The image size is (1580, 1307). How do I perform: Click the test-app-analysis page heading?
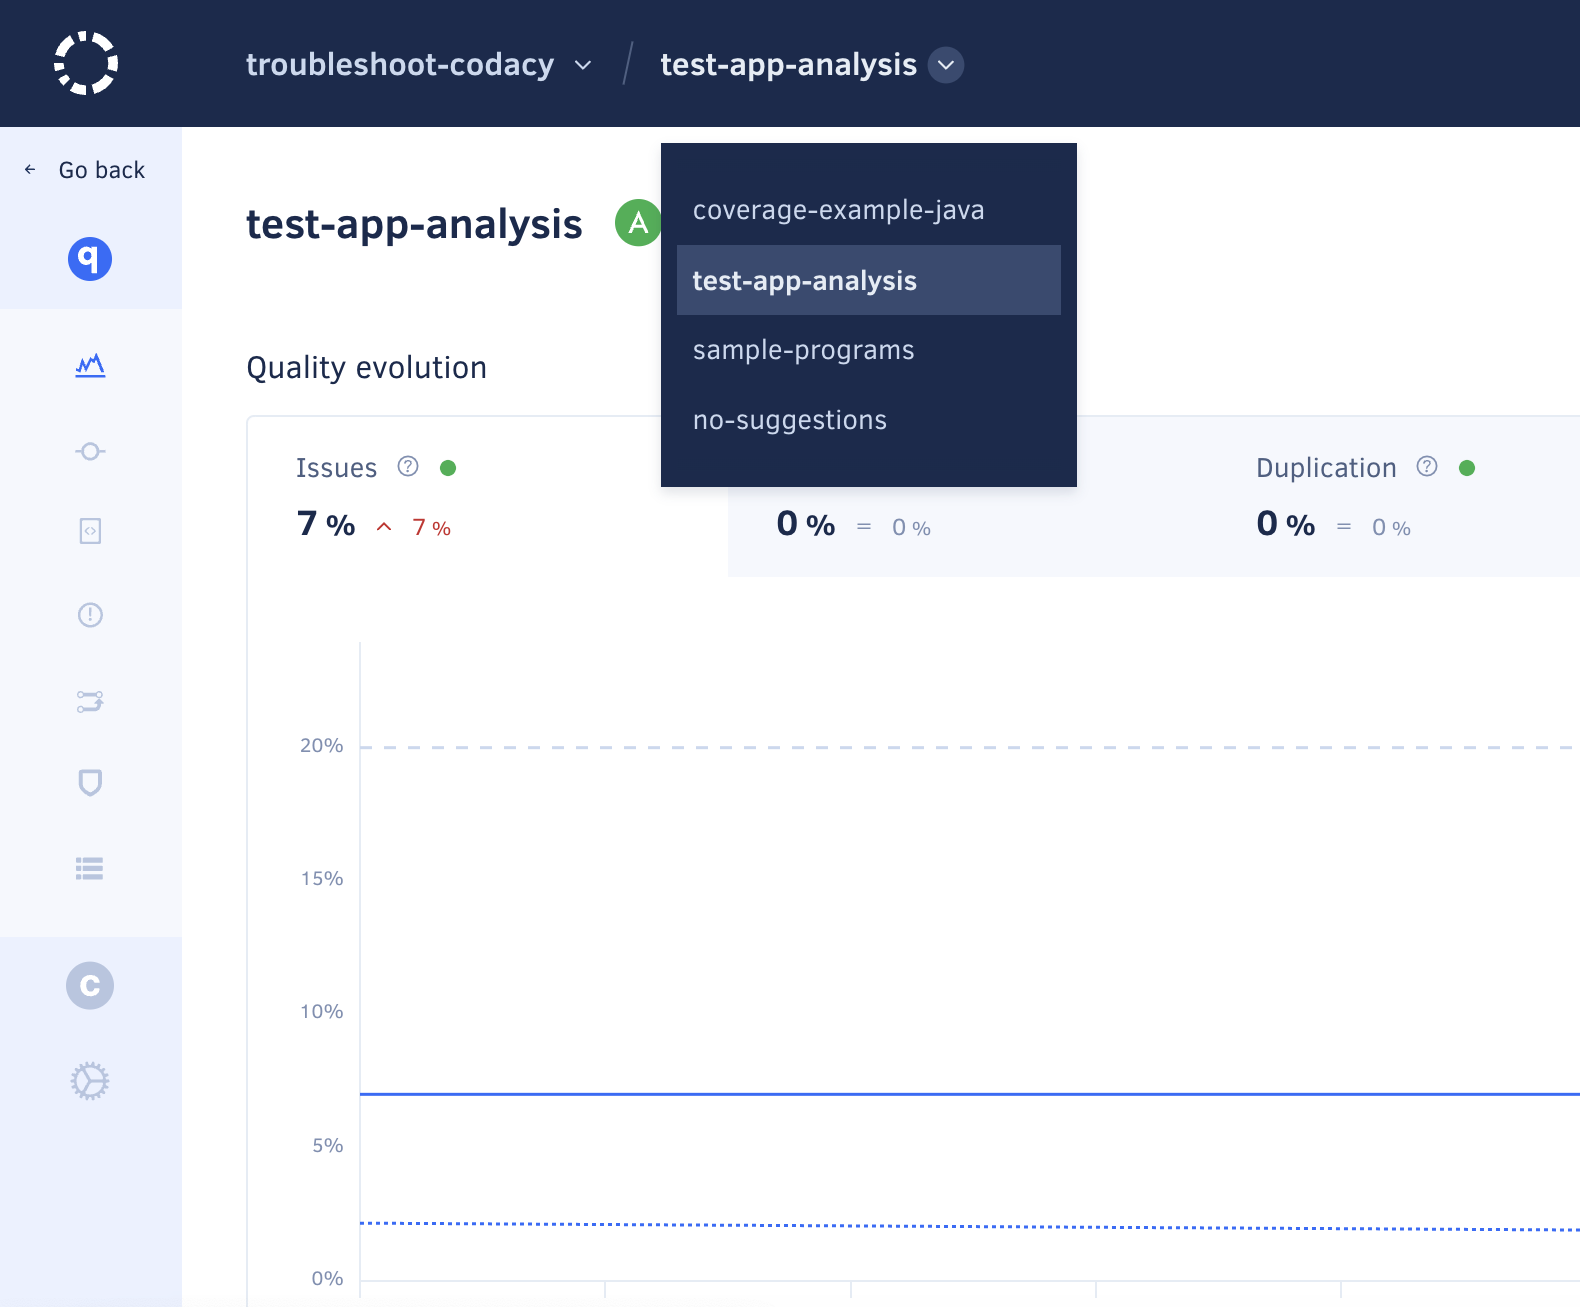pos(414,224)
